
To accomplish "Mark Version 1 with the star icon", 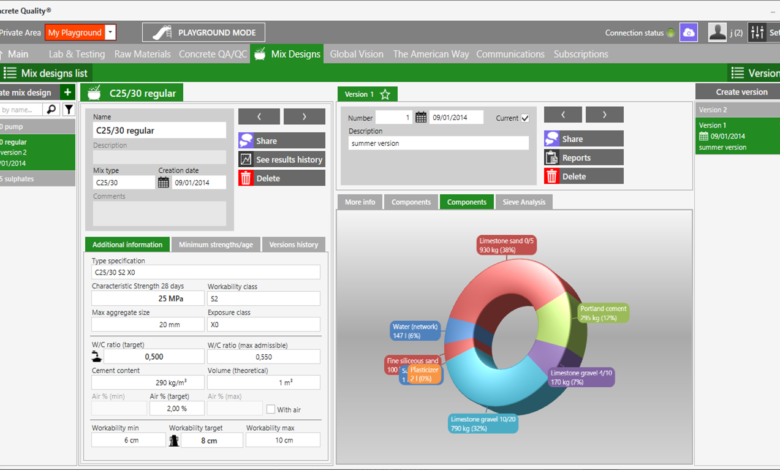I will coord(385,94).
